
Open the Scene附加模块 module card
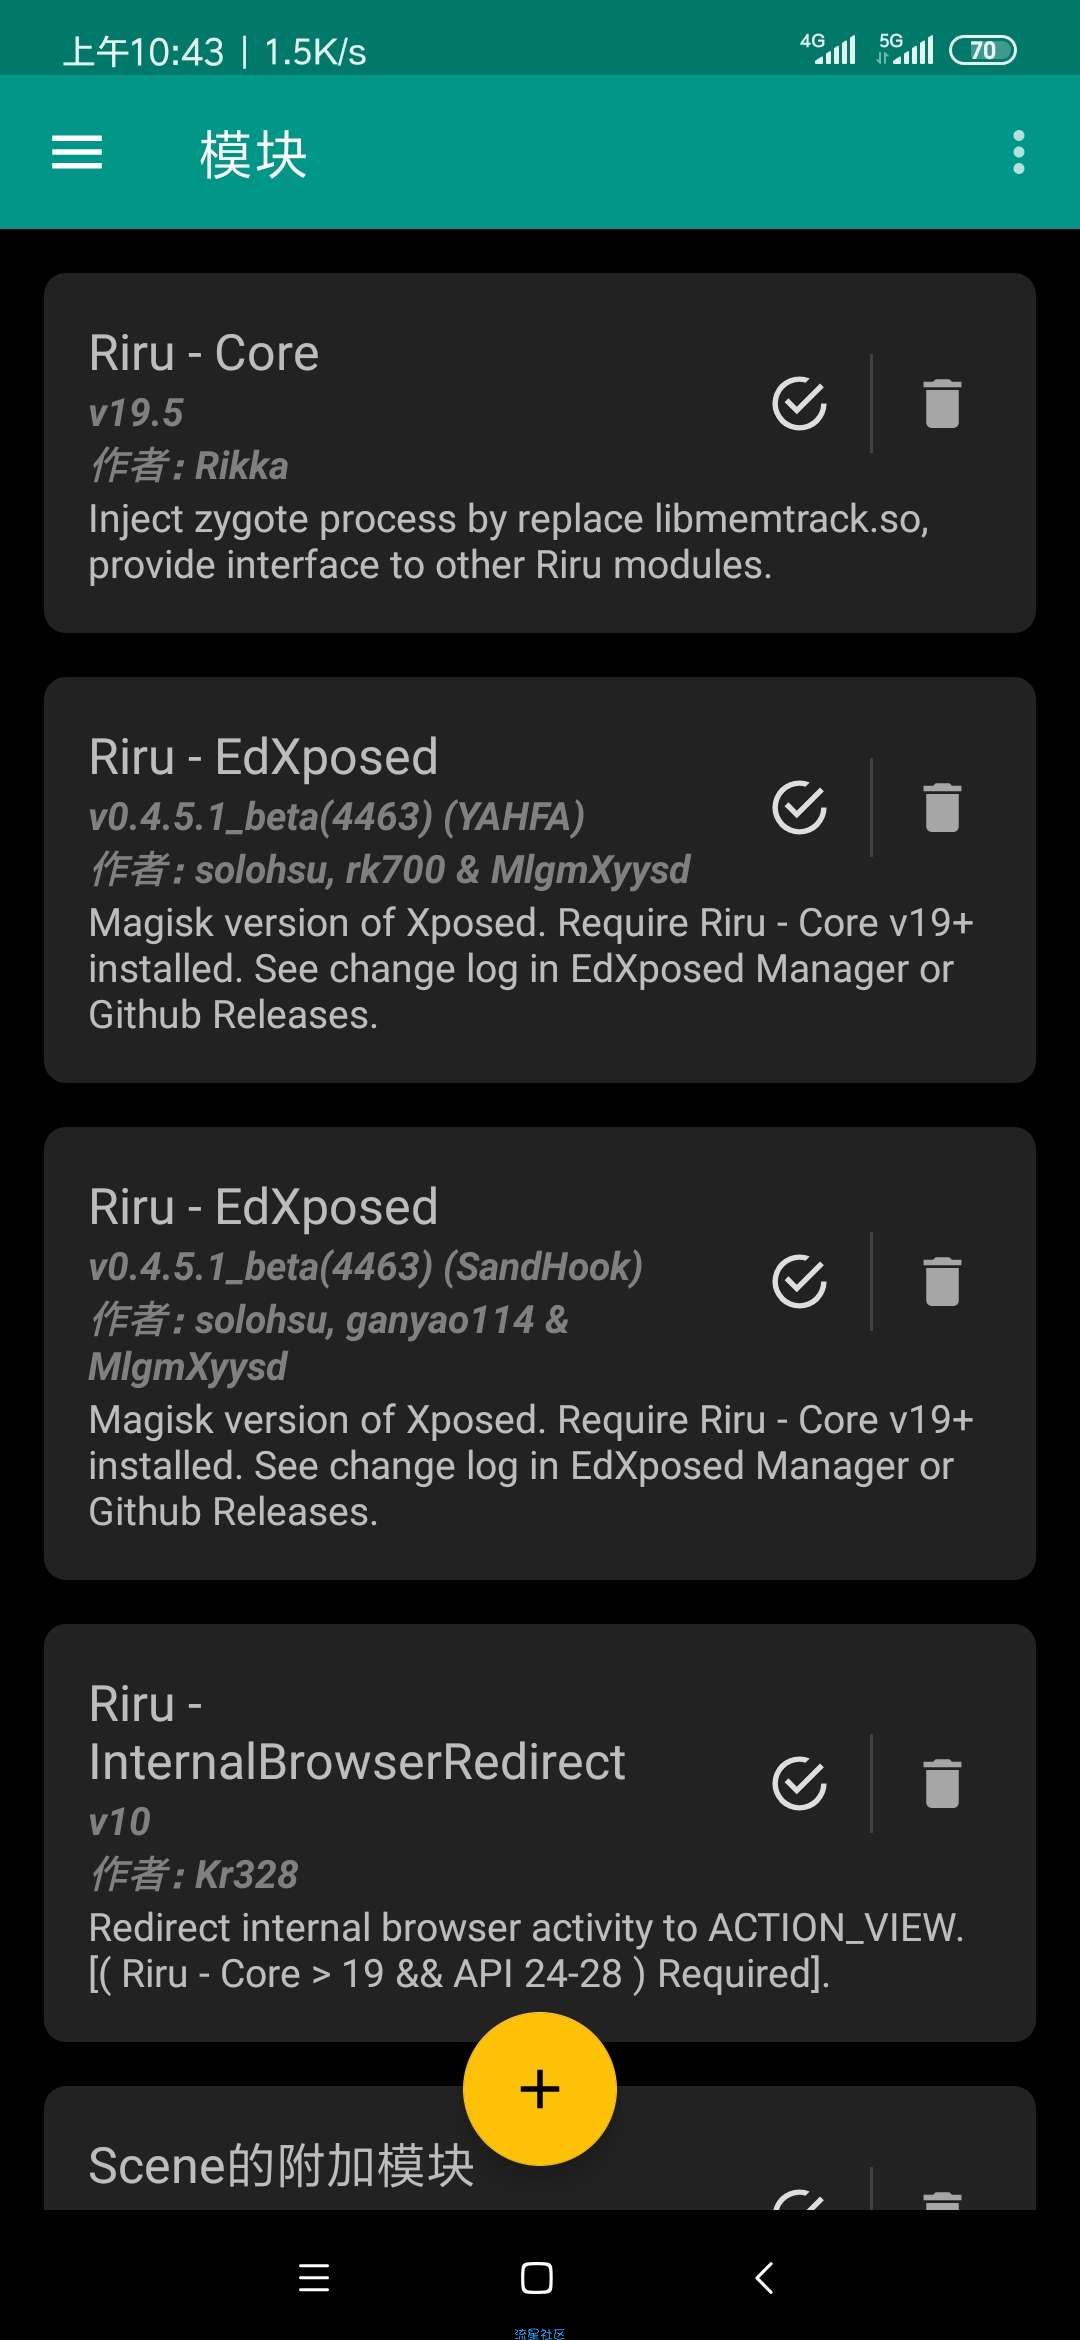point(540,2148)
